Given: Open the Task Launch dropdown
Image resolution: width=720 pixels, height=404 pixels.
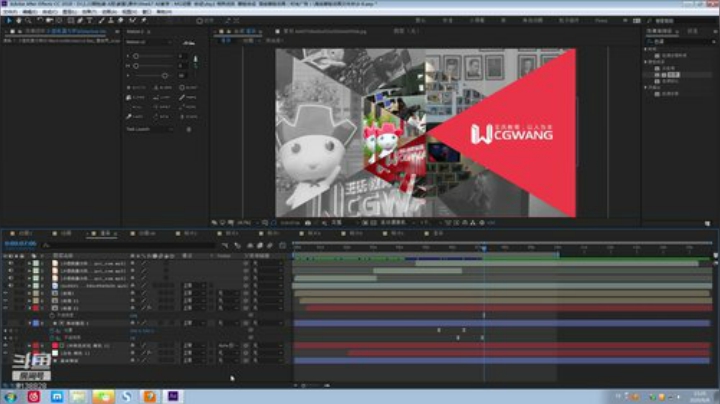Looking at the screenshot, I should click(x=150, y=129).
